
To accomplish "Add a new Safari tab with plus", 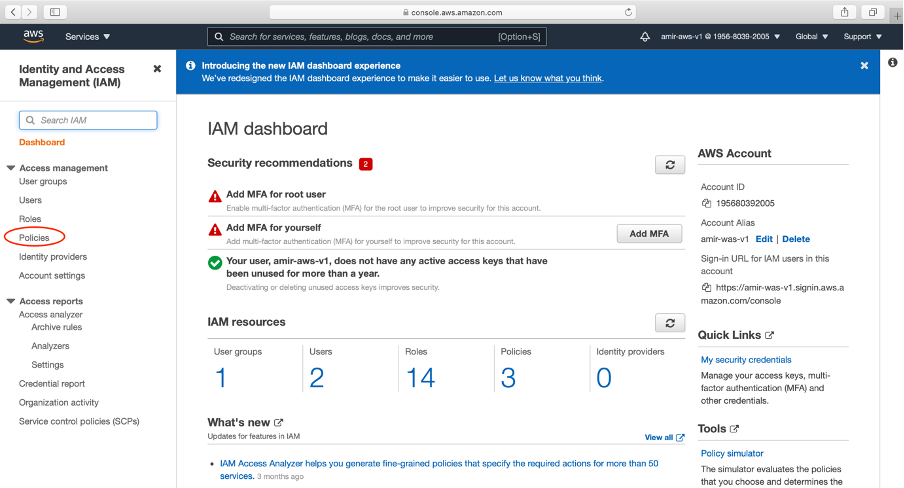I will [x=897, y=16].
